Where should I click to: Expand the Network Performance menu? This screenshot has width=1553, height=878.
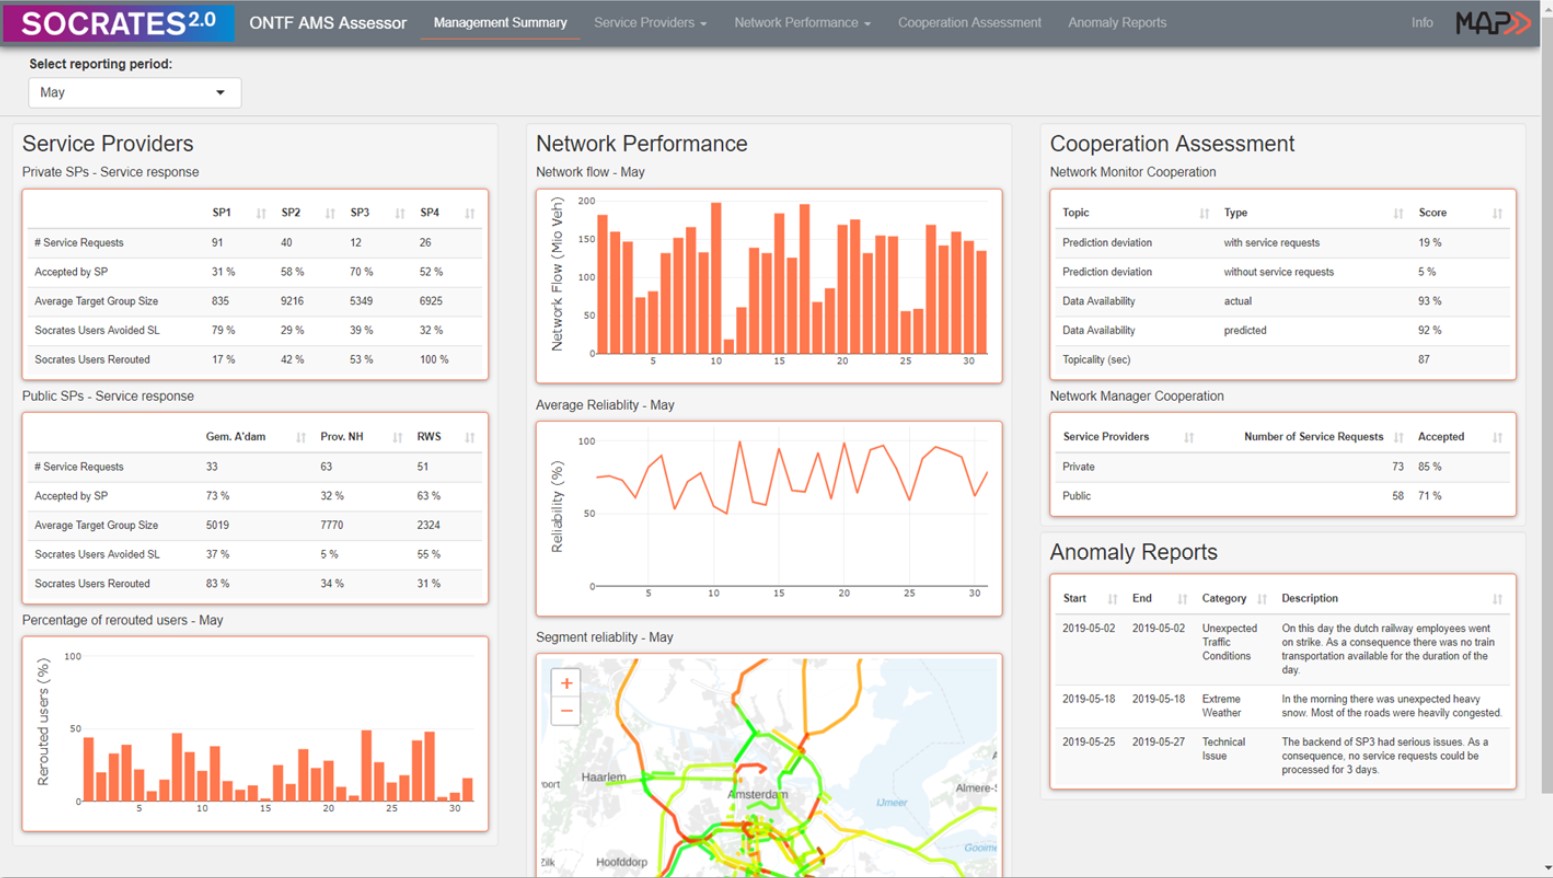[x=802, y=22]
